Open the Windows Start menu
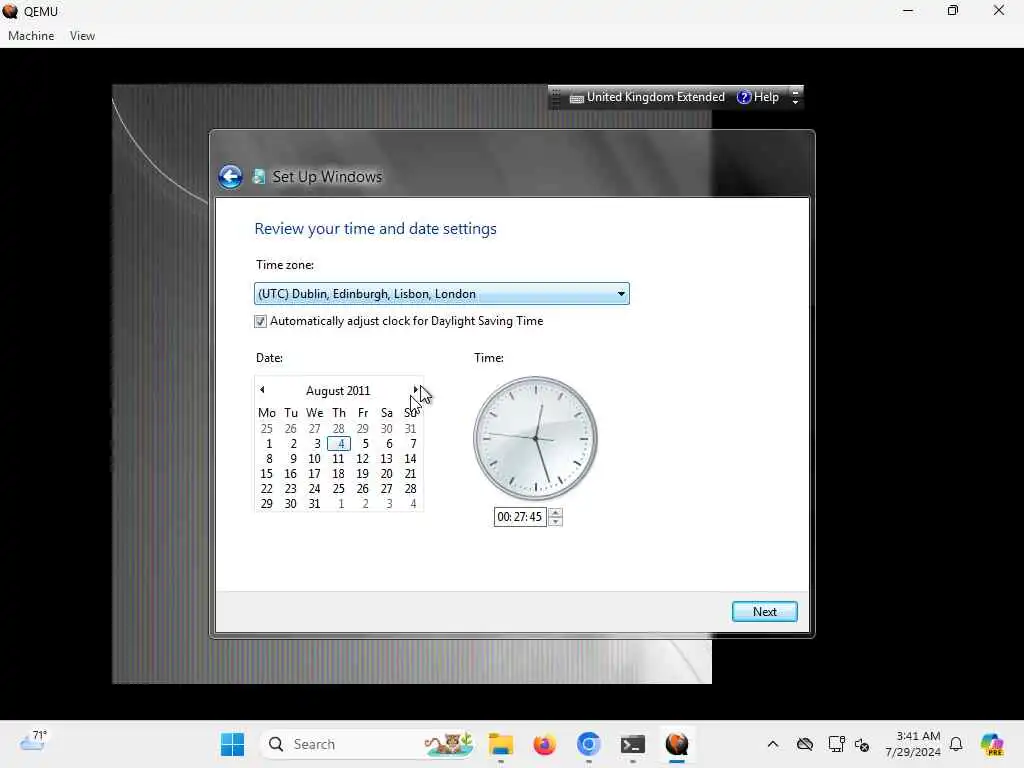Screen dimensions: 1024x768 (x=232, y=744)
